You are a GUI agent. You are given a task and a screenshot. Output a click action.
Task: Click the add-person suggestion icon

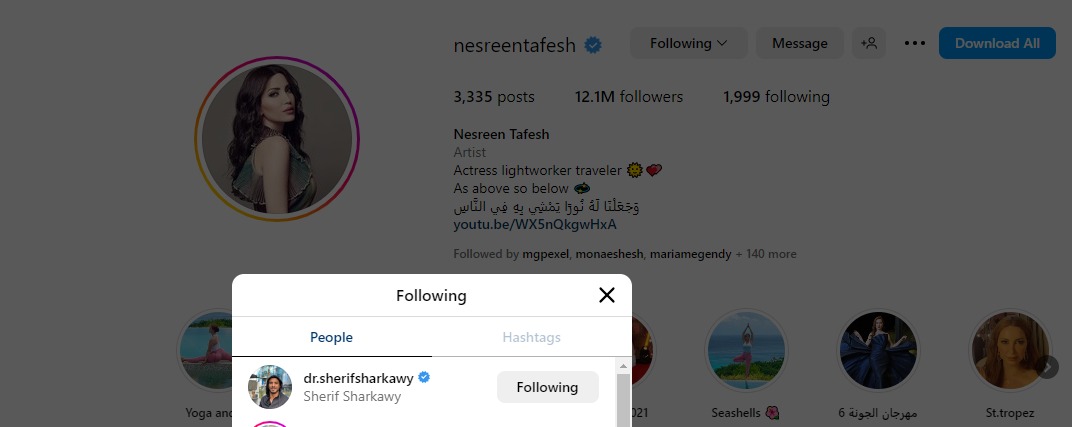868,43
